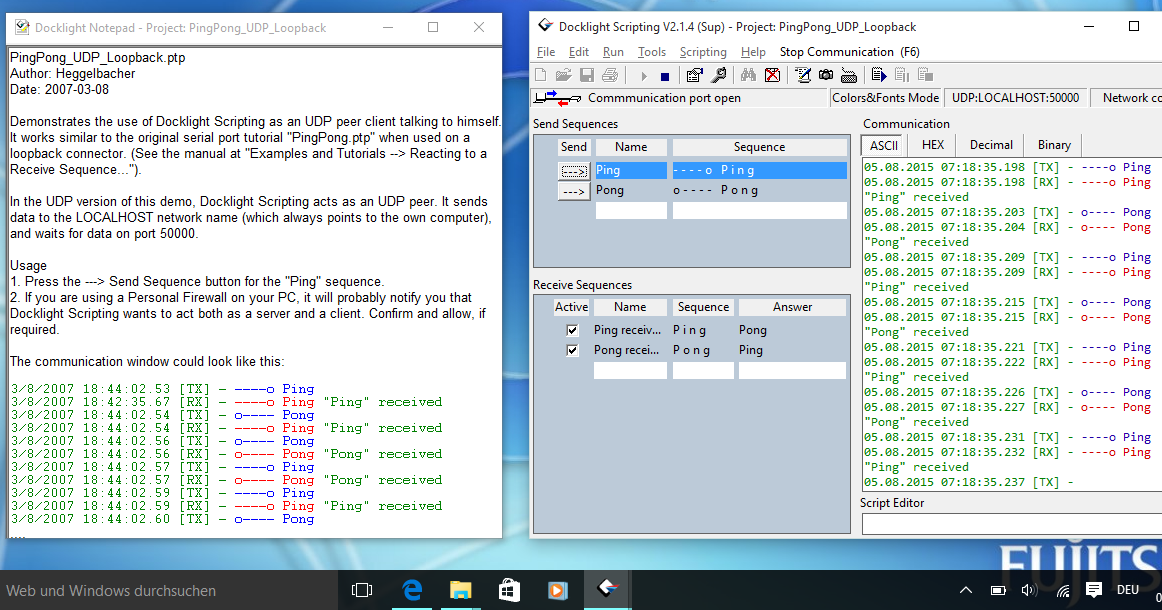Click the Stop Communication square icon
This screenshot has height=610, width=1162.
pyautogui.click(x=665, y=76)
